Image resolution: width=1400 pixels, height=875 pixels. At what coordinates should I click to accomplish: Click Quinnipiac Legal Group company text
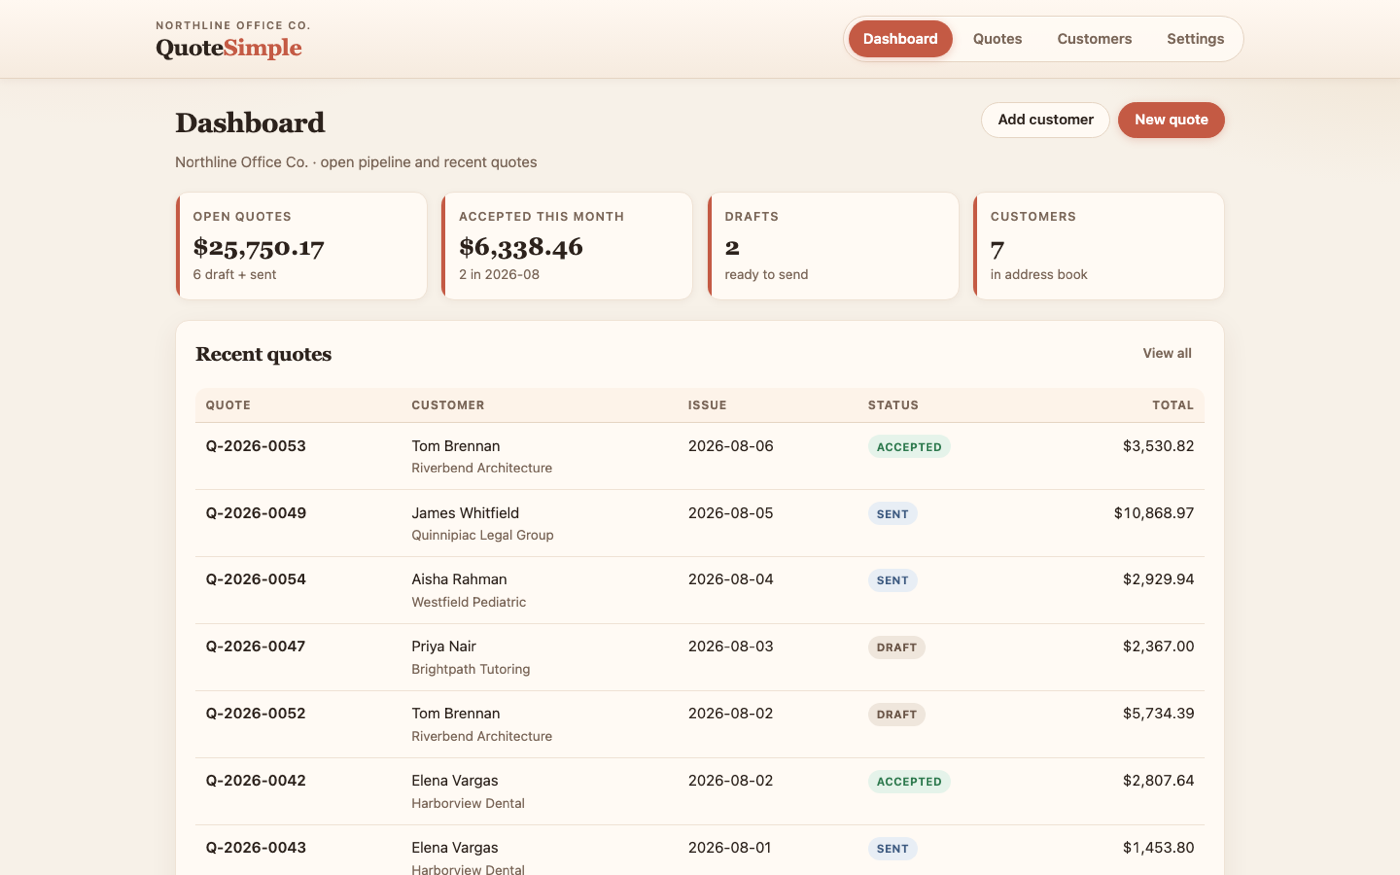coord(482,535)
